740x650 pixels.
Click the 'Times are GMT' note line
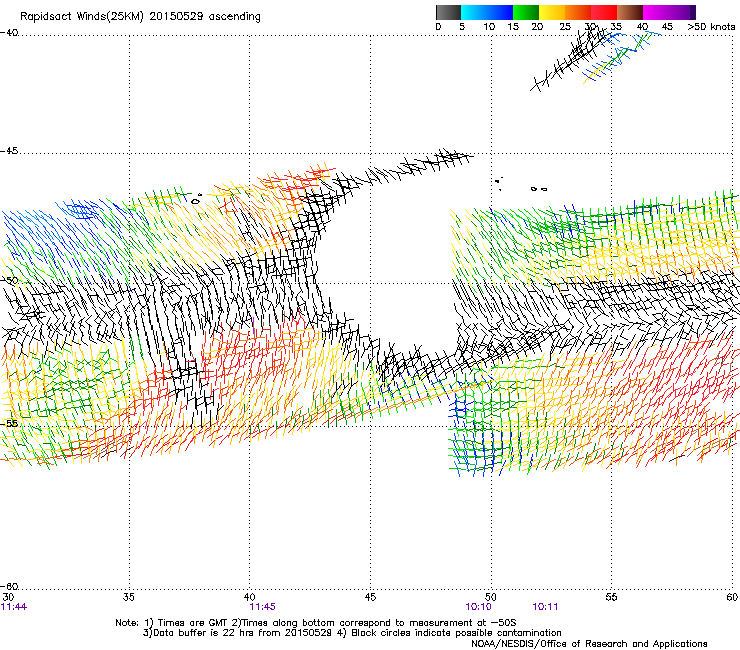[x=316, y=623]
